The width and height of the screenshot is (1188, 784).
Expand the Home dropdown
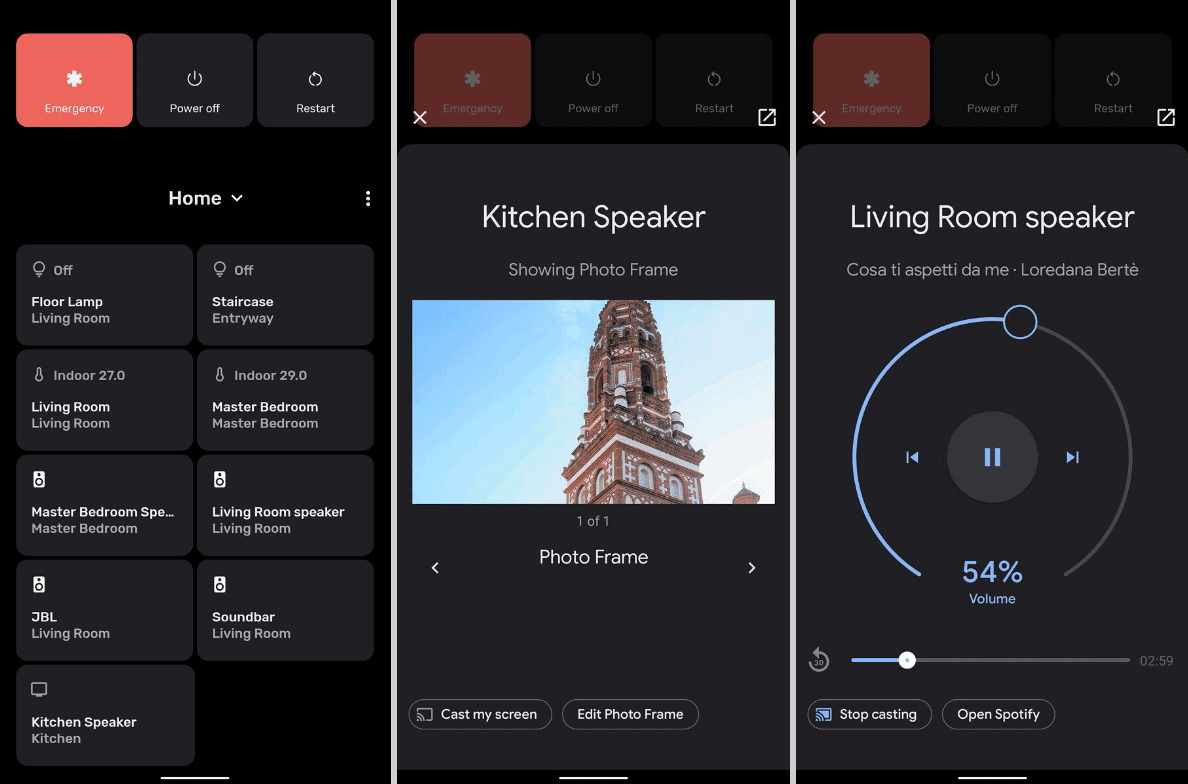[x=206, y=198]
